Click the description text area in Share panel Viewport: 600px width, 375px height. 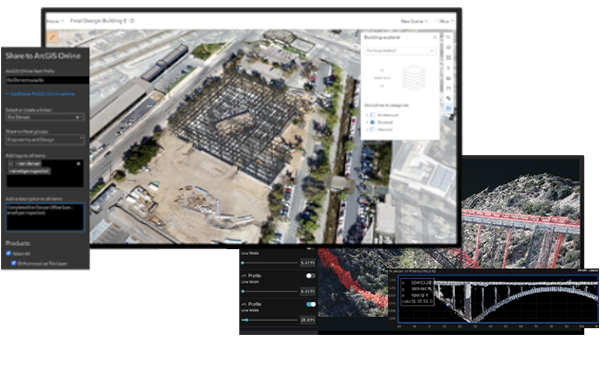45,217
